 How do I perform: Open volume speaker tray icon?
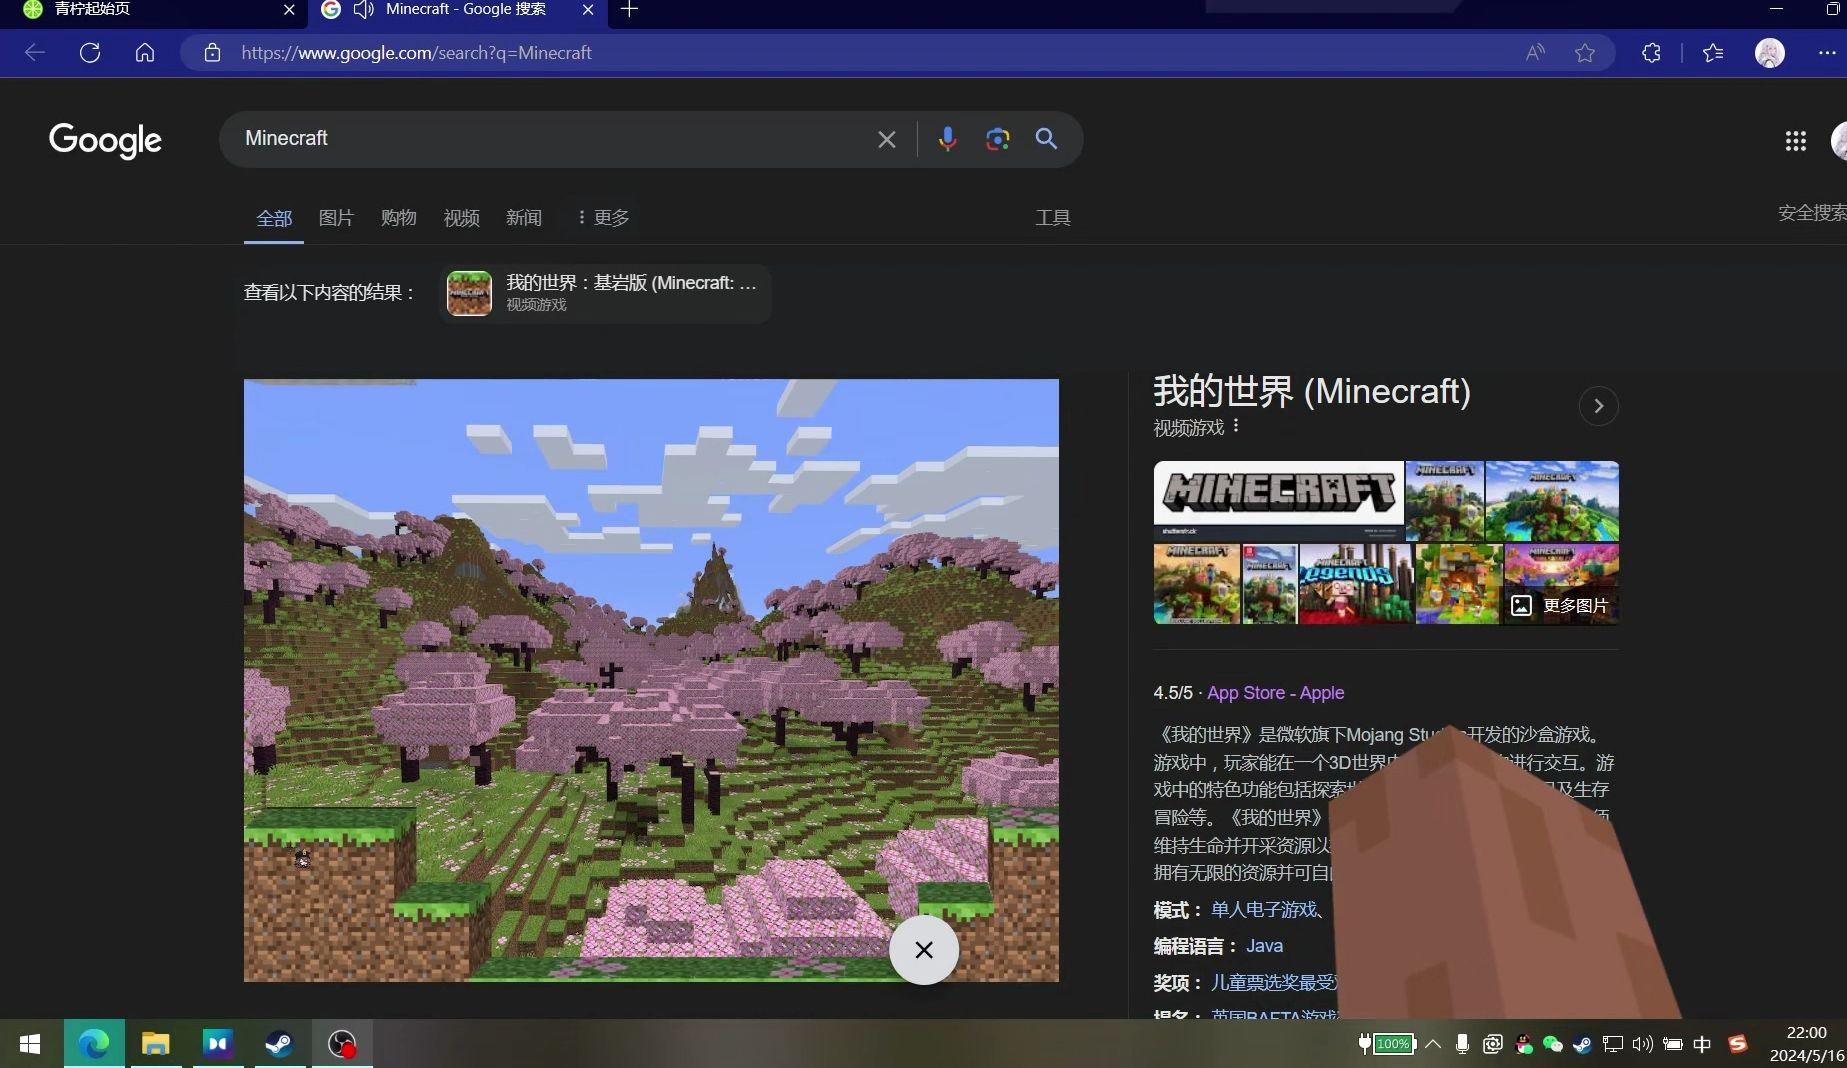click(x=1642, y=1044)
